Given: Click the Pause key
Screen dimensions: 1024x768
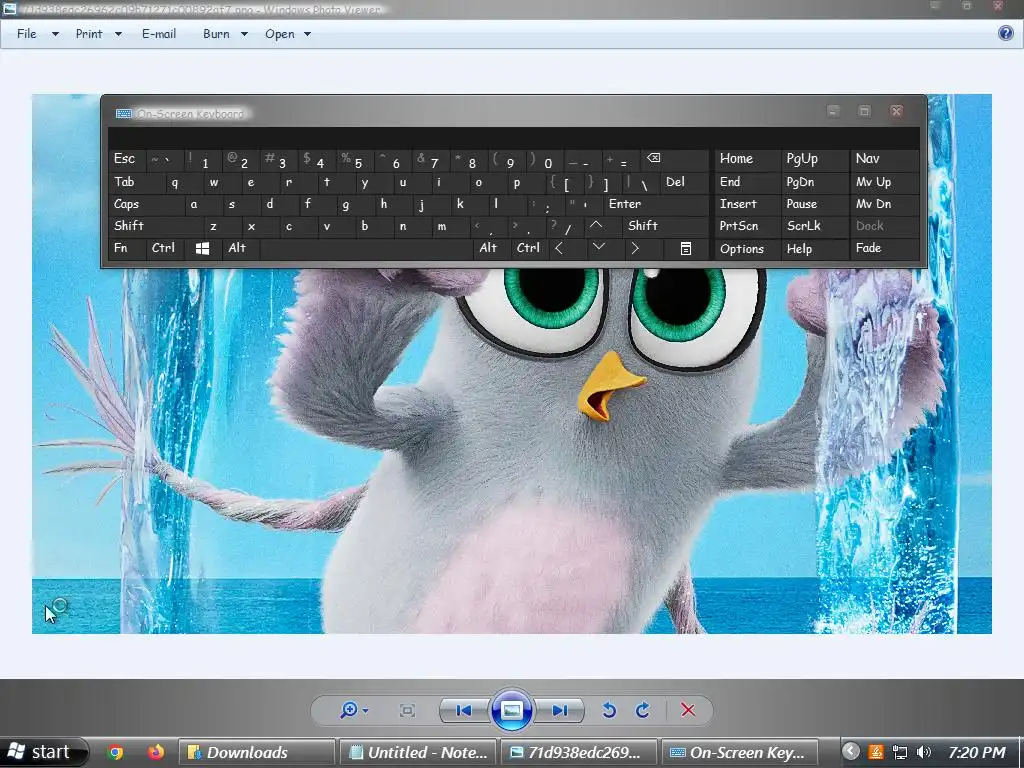Looking at the screenshot, I should point(814,204).
